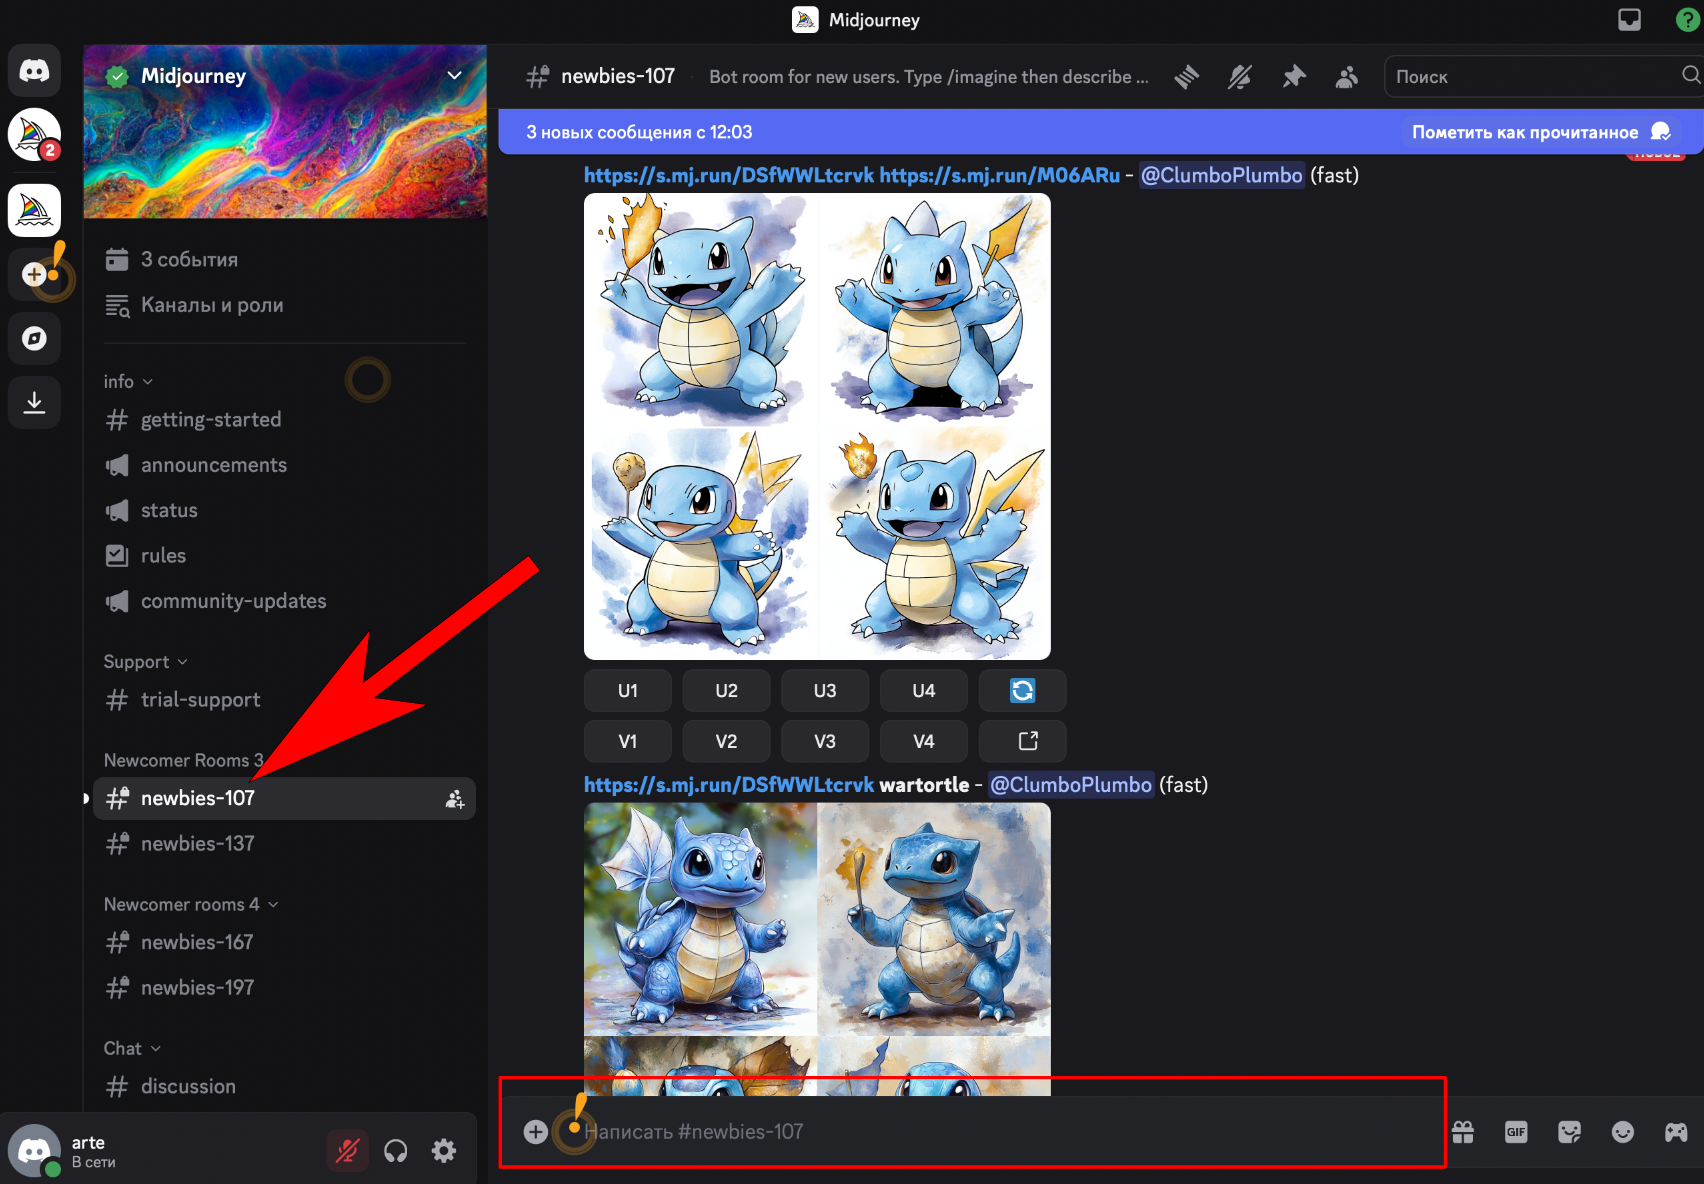Select newbies-107 channel
The width and height of the screenshot is (1704, 1184).
(x=285, y=799)
